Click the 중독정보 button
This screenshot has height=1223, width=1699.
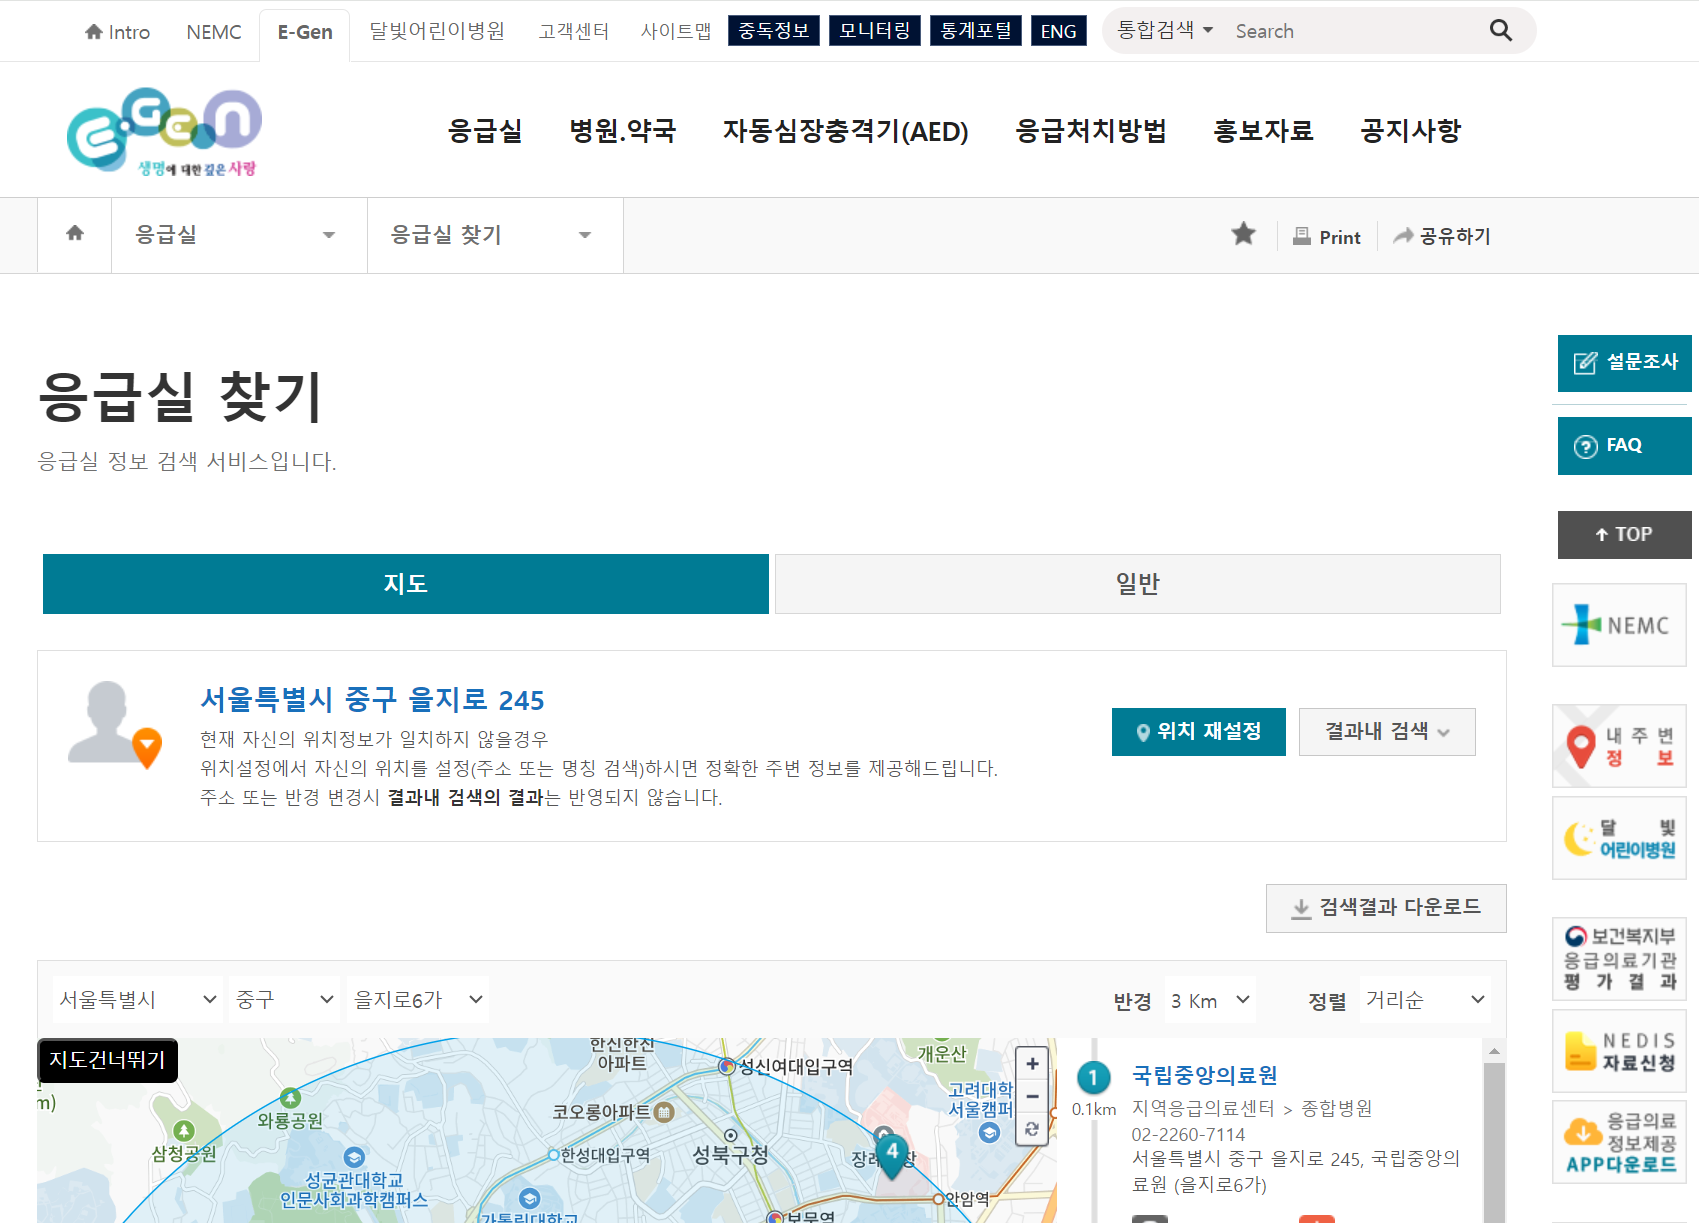click(x=774, y=31)
